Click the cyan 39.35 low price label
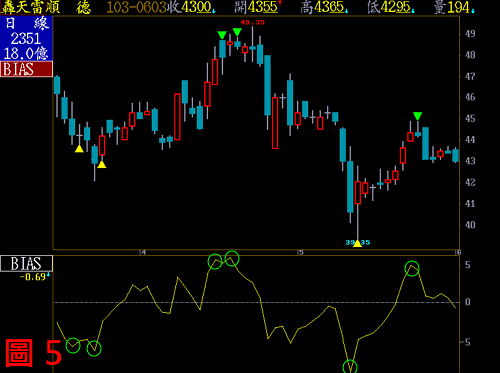Image resolution: width=500 pixels, height=373 pixels. pyautogui.click(x=358, y=242)
